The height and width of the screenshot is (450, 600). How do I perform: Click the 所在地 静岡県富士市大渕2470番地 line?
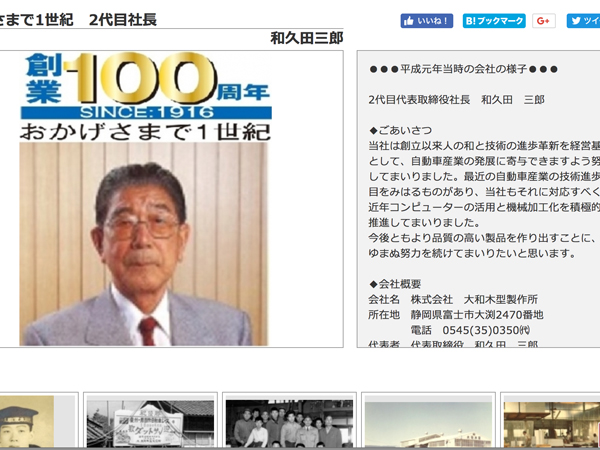coord(456,315)
